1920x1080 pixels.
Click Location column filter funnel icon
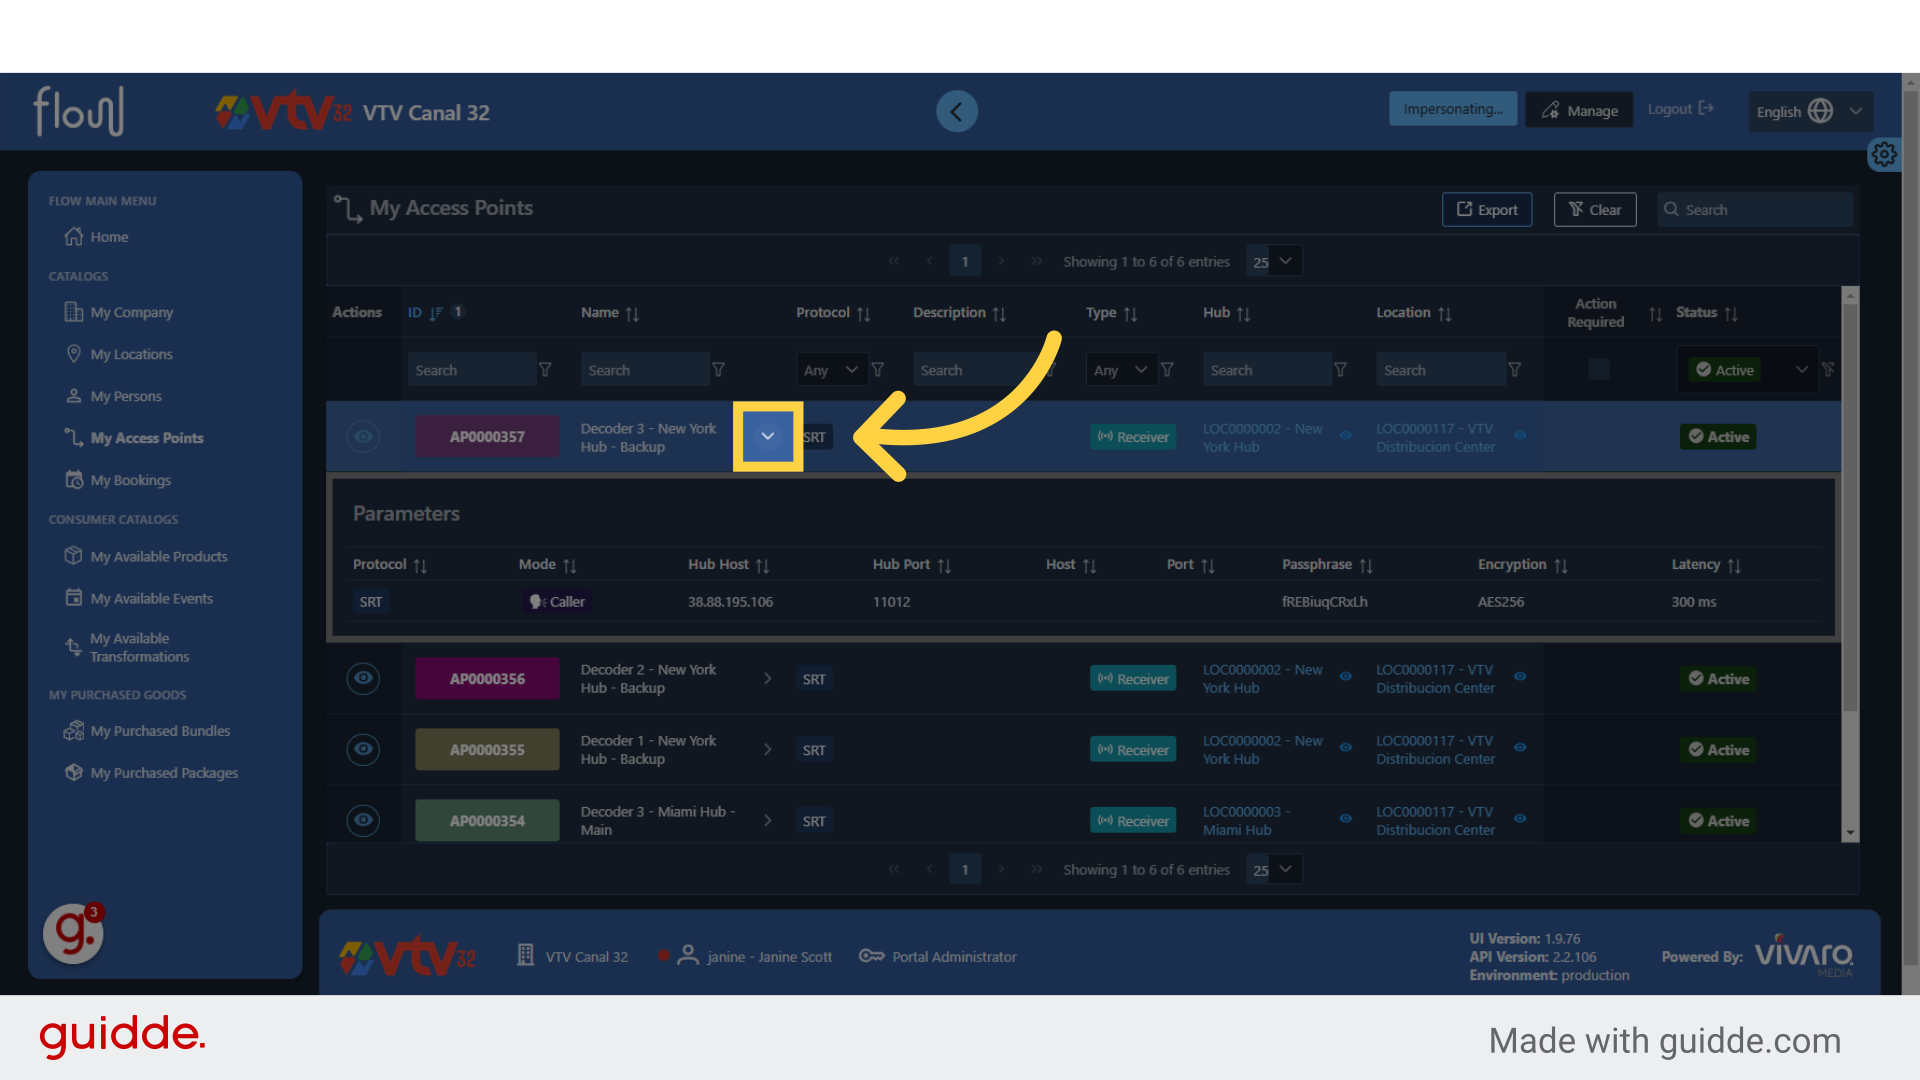tap(1515, 370)
